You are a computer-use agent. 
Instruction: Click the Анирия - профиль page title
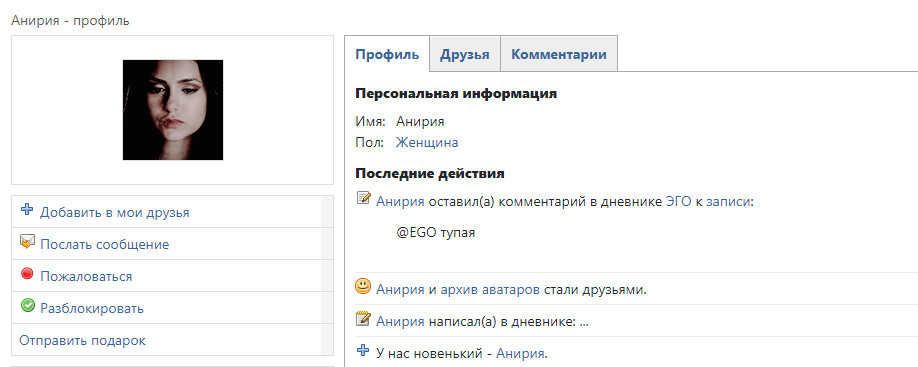(x=70, y=21)
